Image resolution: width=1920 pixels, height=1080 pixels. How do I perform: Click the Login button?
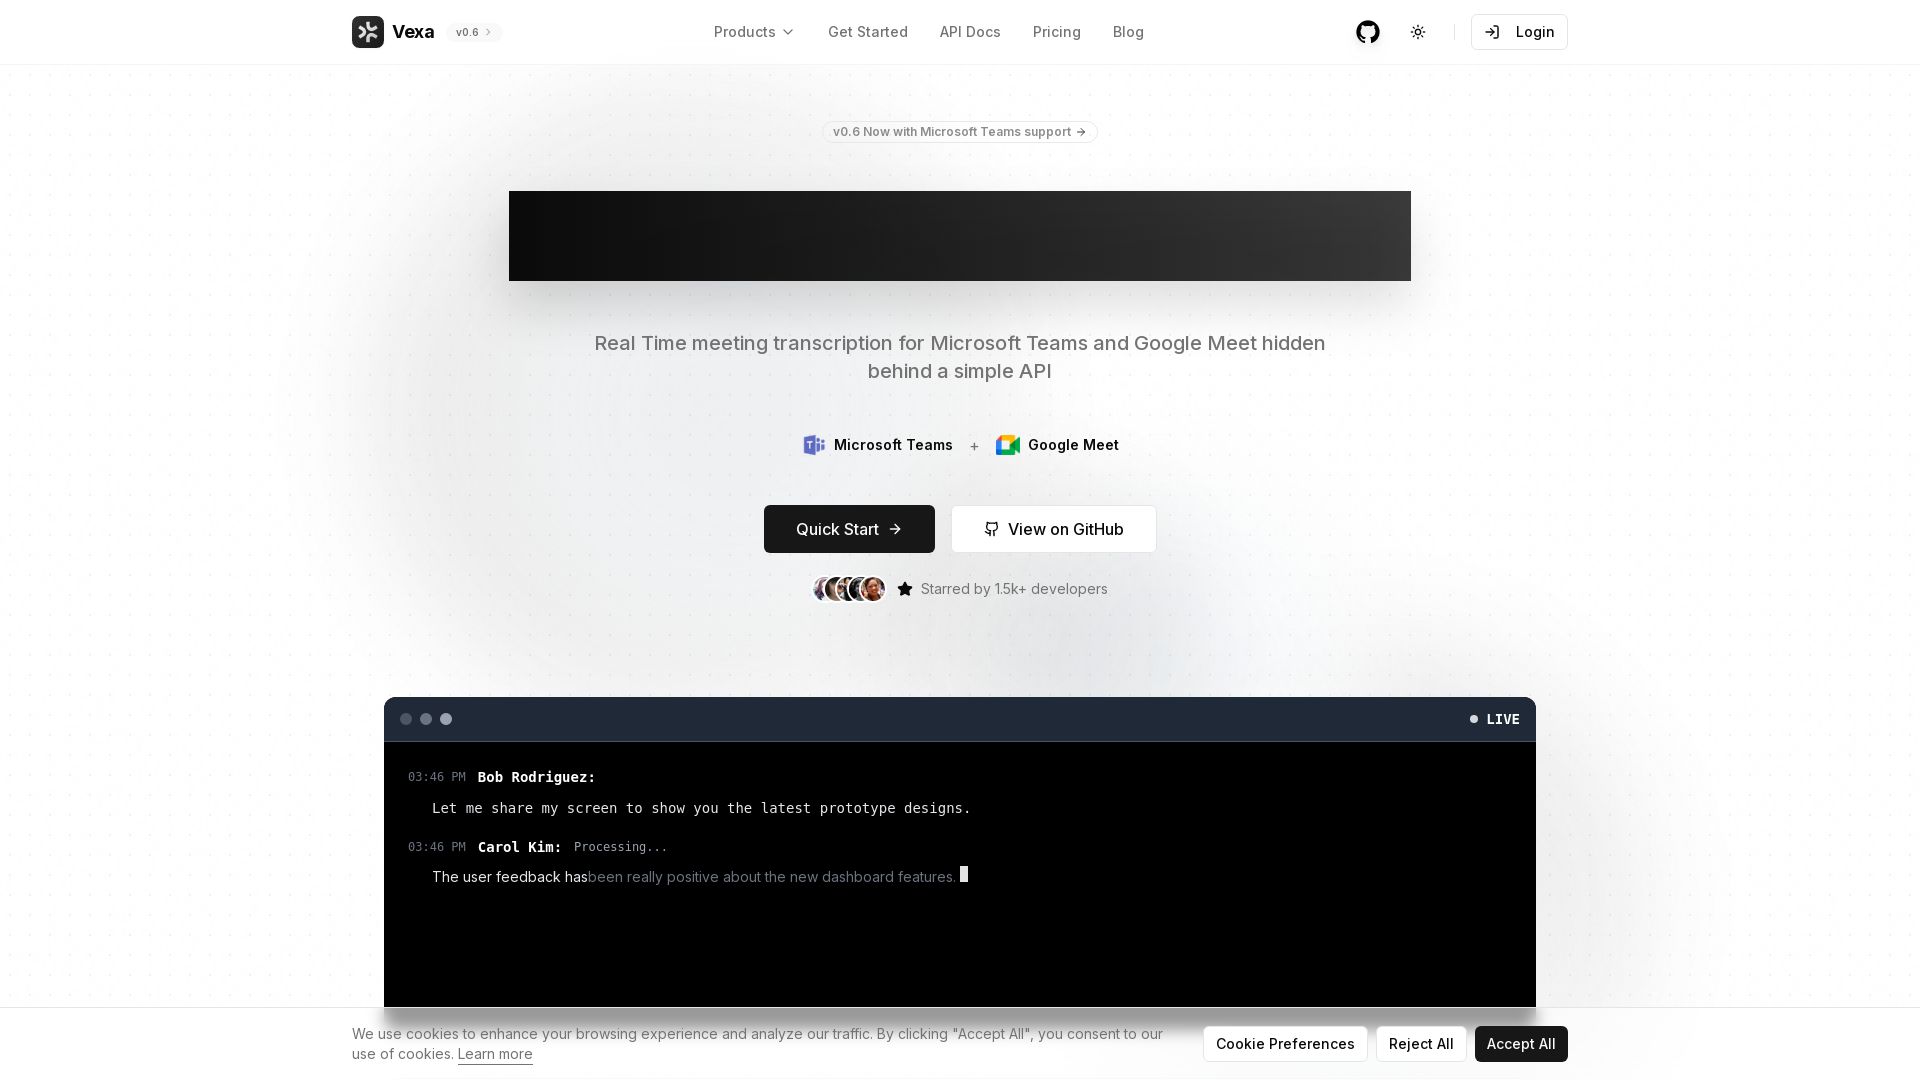[1519, 32]
